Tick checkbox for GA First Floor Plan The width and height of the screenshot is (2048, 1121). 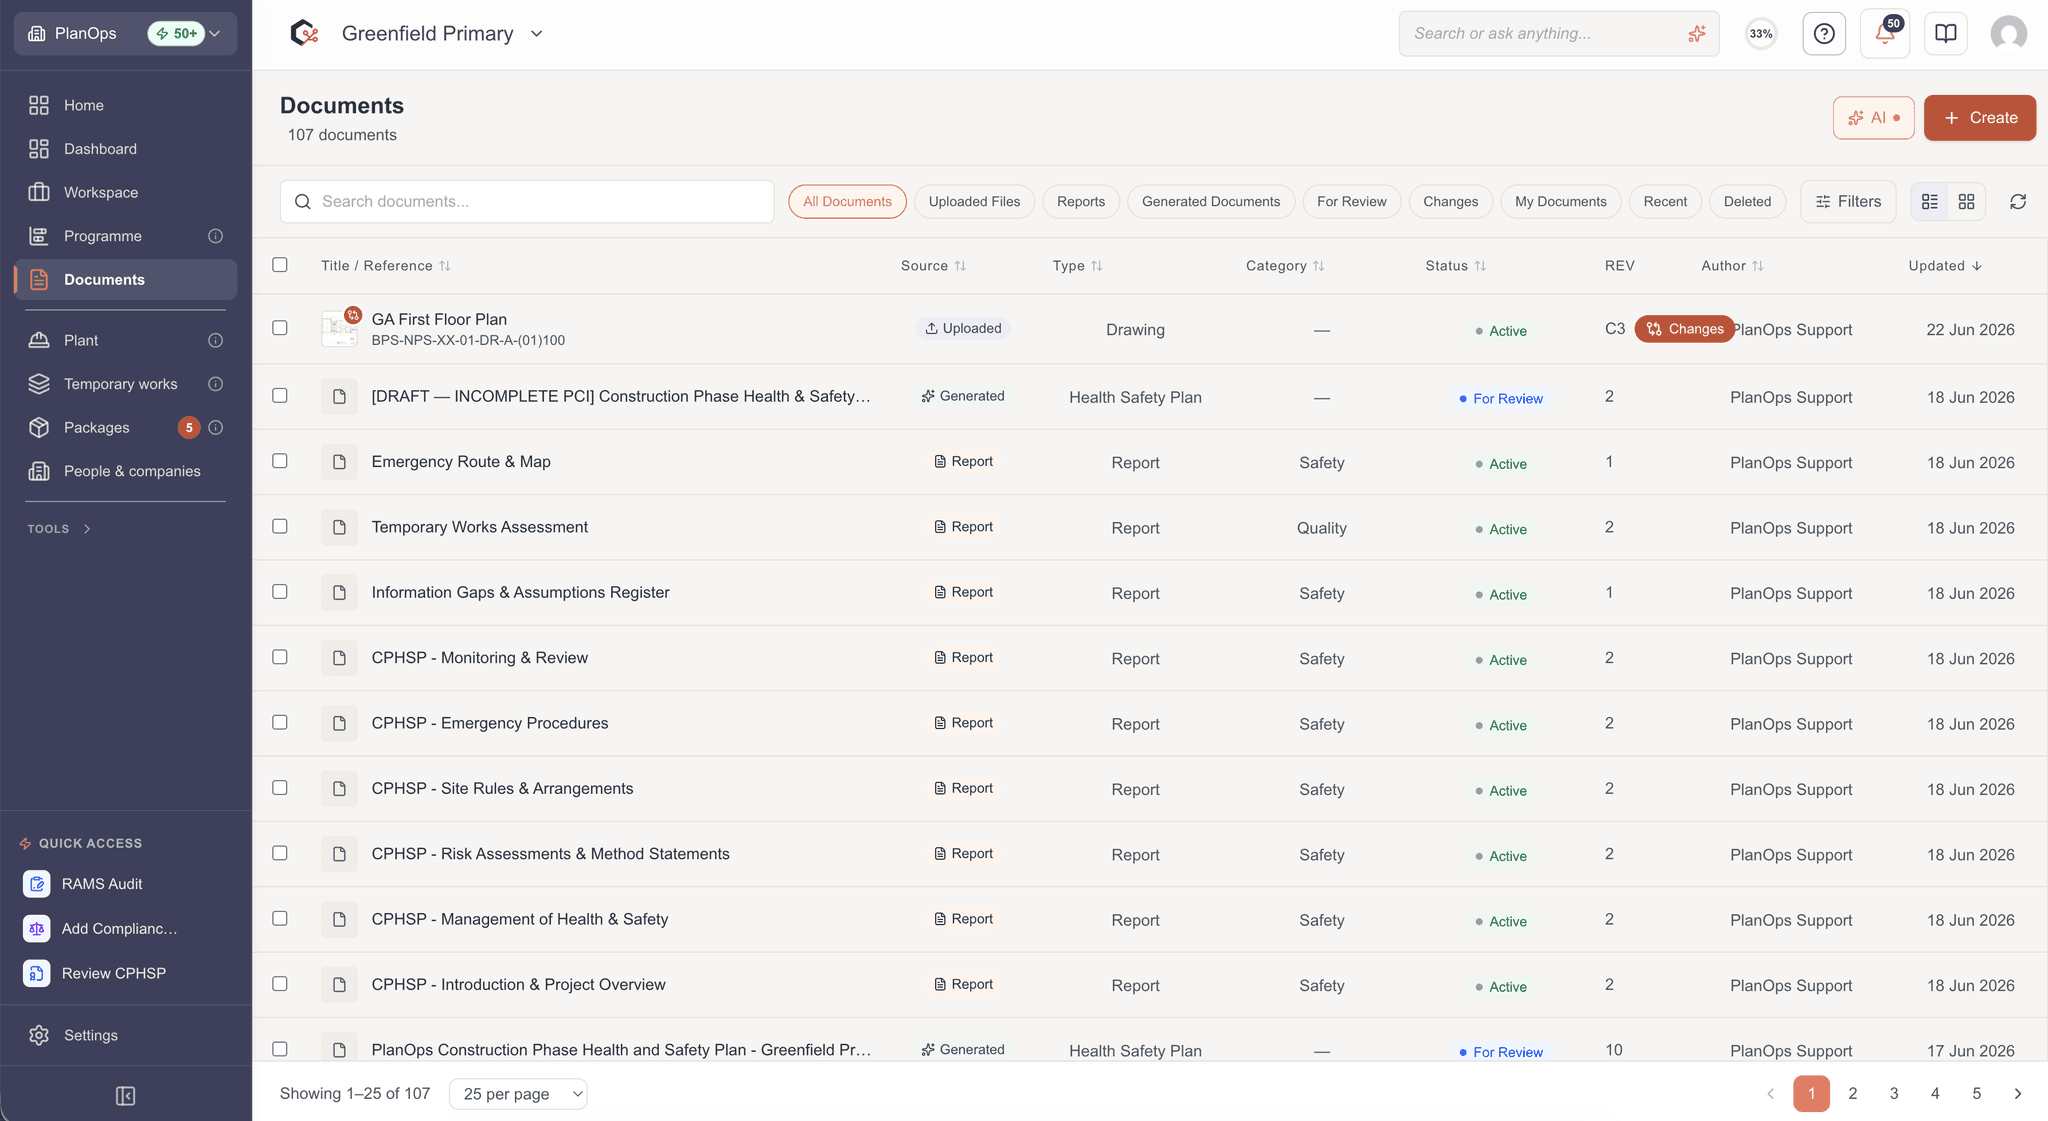[x=280, y=328]
